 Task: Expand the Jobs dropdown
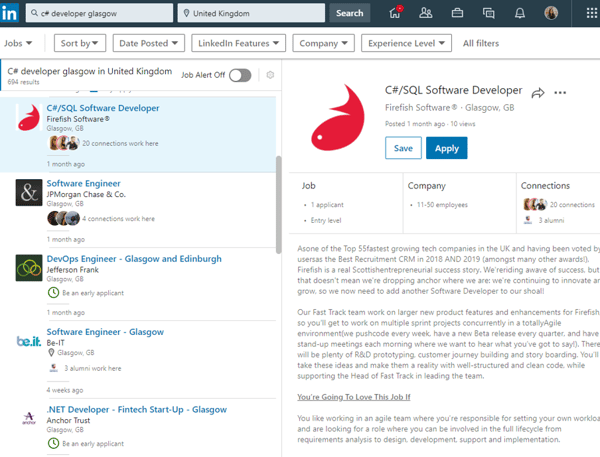click(18, 43)
